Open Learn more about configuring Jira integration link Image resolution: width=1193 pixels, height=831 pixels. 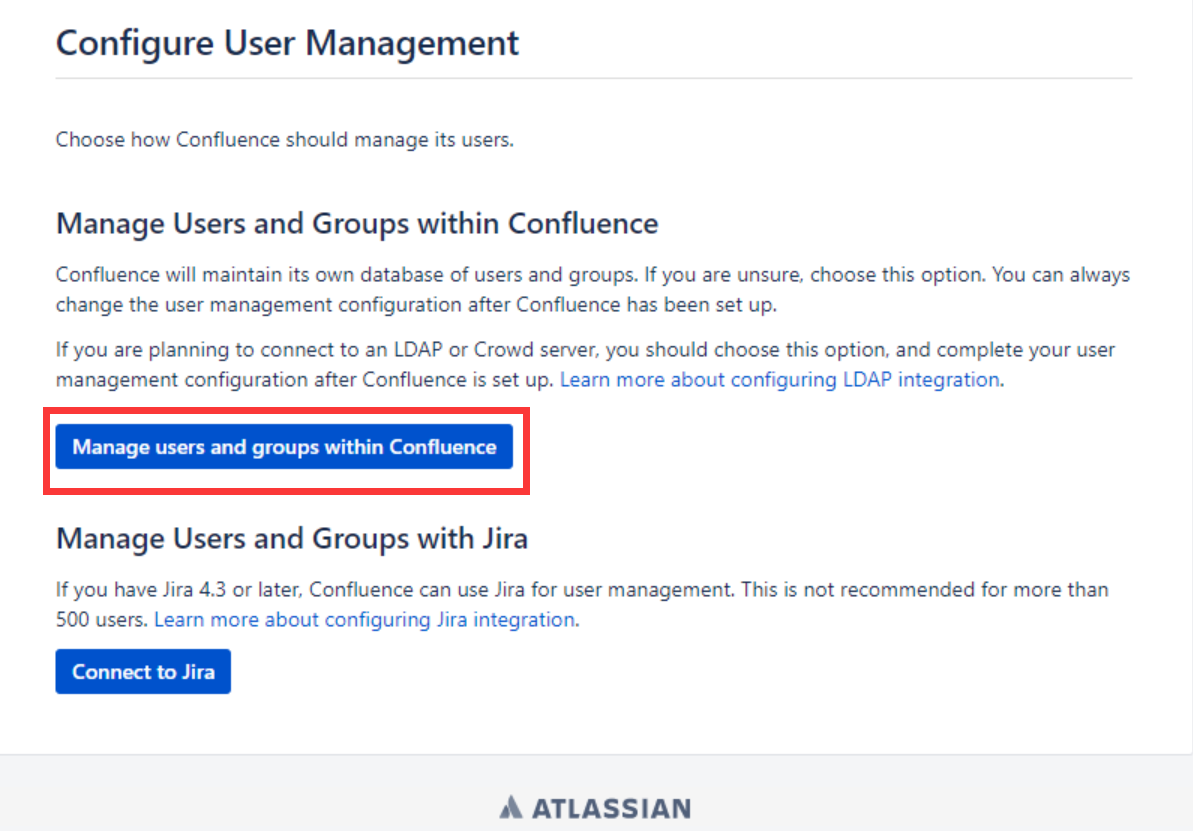click(x=364, y=619)
